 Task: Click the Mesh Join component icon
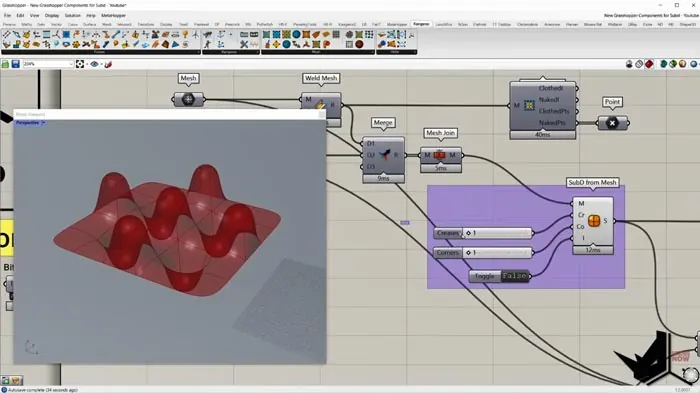point(440,155)
